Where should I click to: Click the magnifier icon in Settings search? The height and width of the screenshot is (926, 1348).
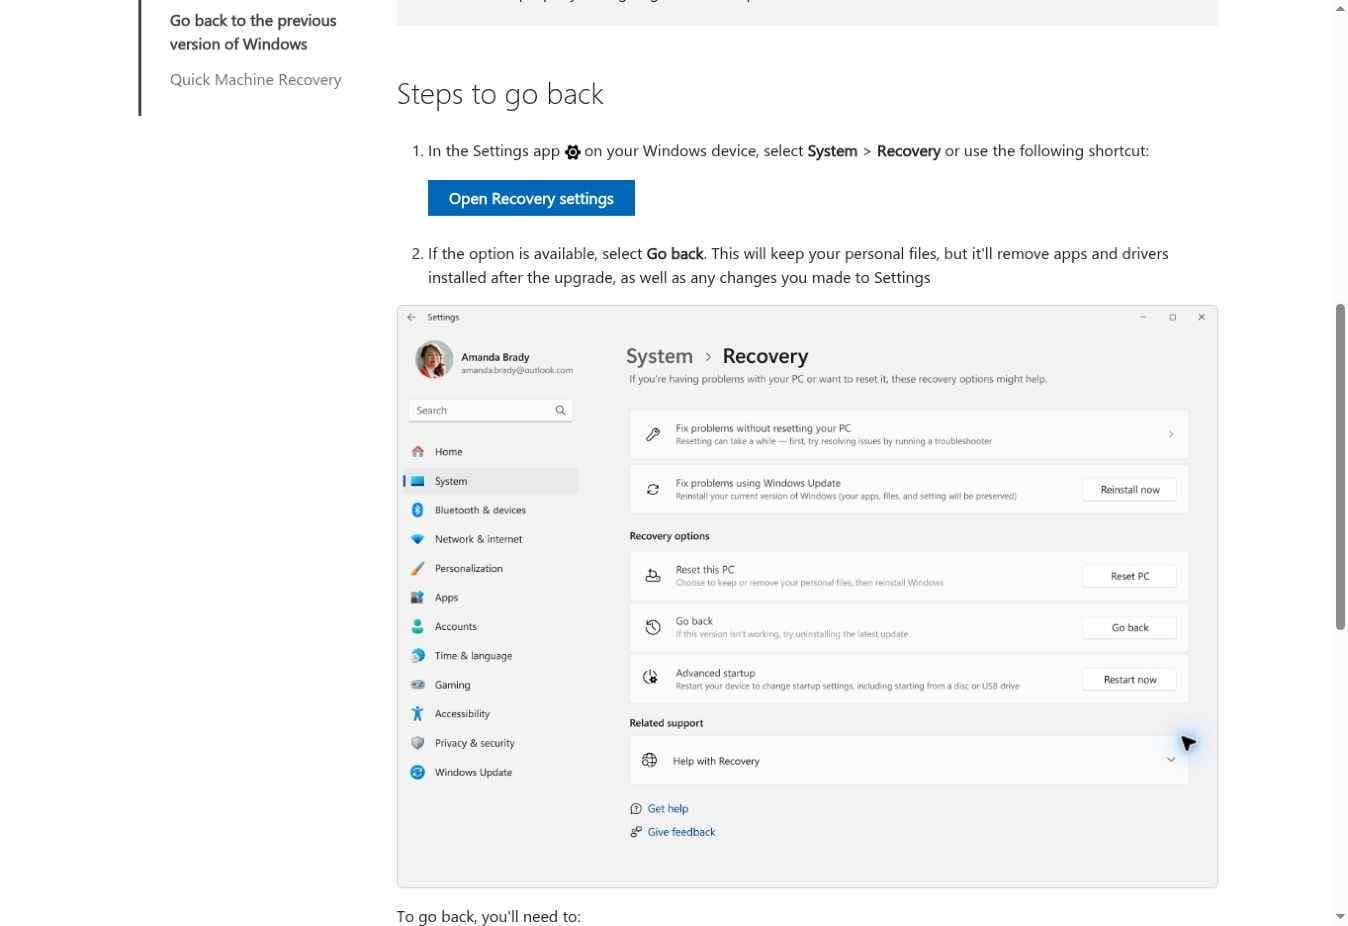[x=560, y=410]
